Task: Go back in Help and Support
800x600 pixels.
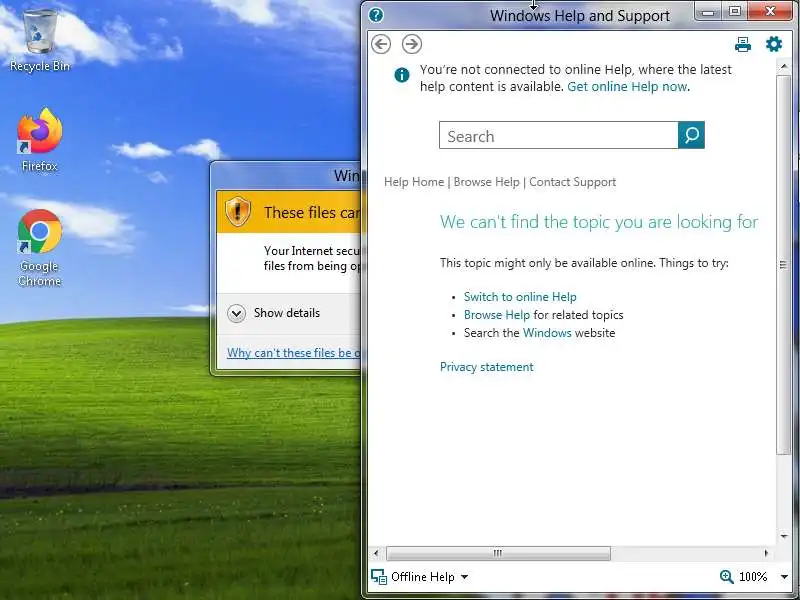Action: pos(381,44)
